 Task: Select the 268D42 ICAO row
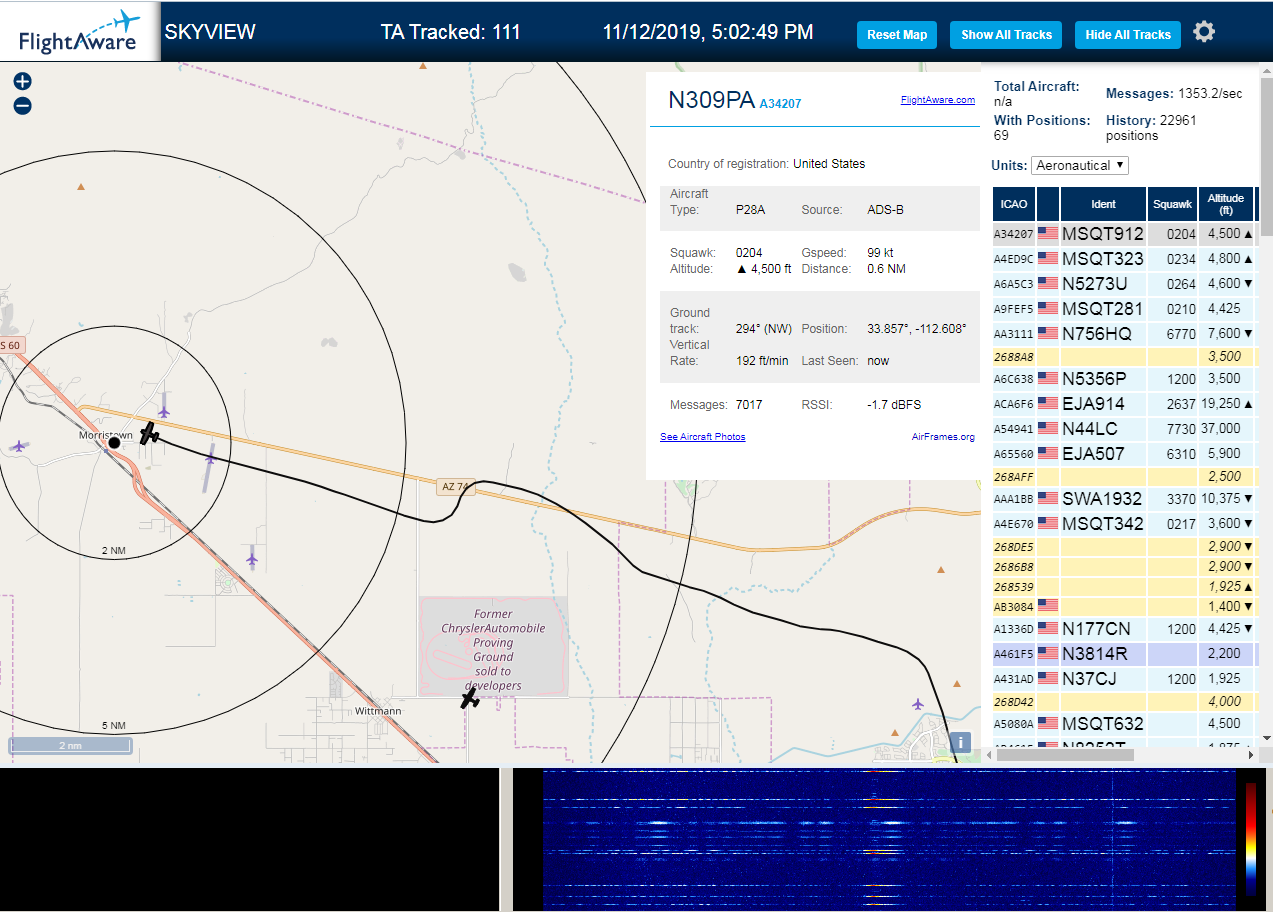point(1124,701)
